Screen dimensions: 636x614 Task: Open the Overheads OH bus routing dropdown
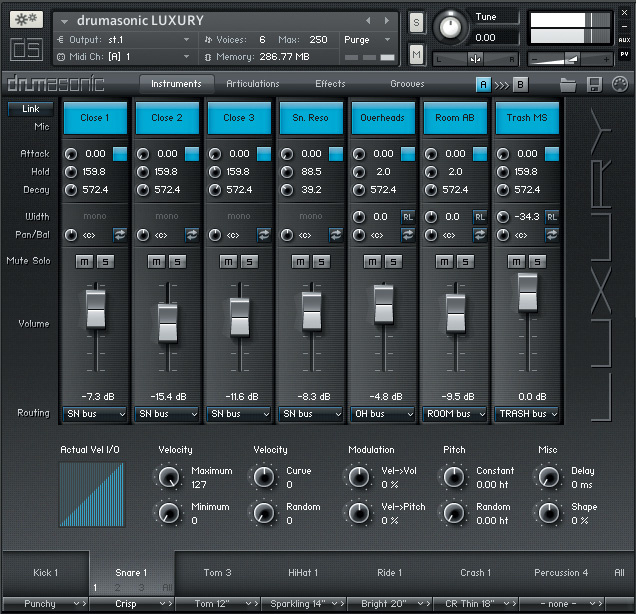click(x=383, y=414)
